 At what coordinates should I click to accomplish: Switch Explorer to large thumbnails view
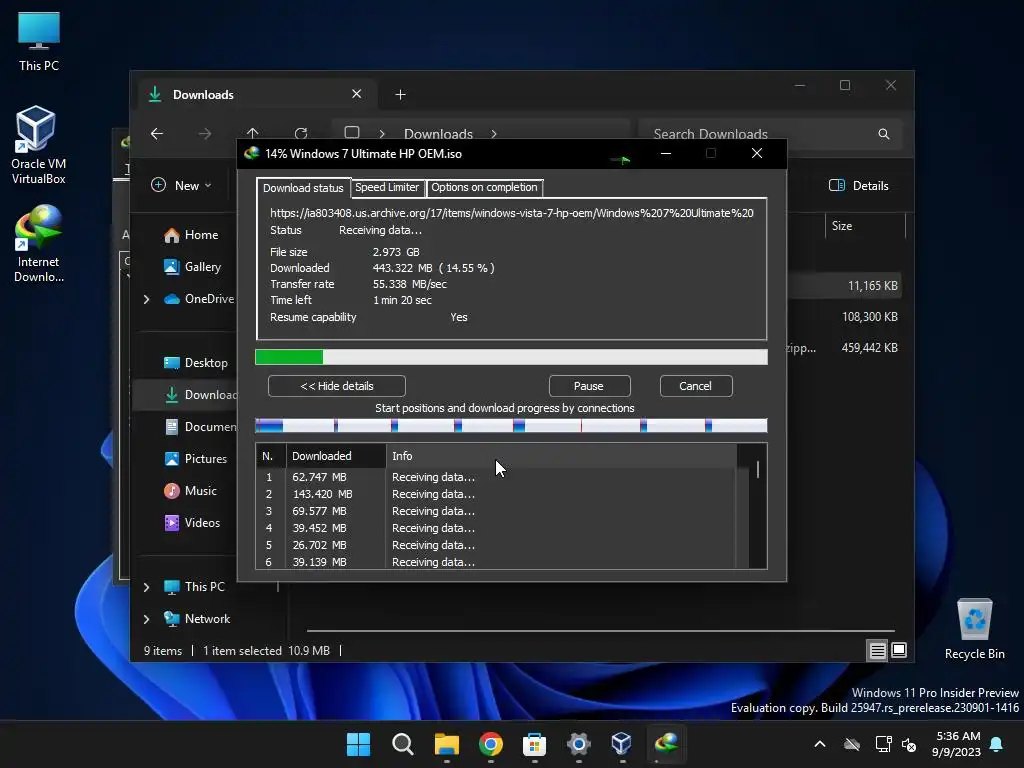(899, 650)
